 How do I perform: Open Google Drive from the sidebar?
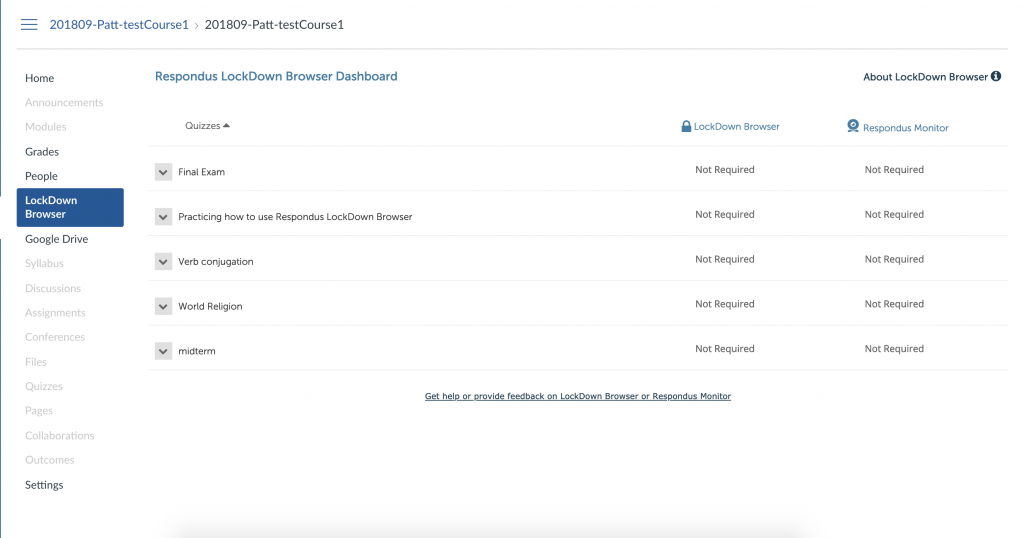56,239
